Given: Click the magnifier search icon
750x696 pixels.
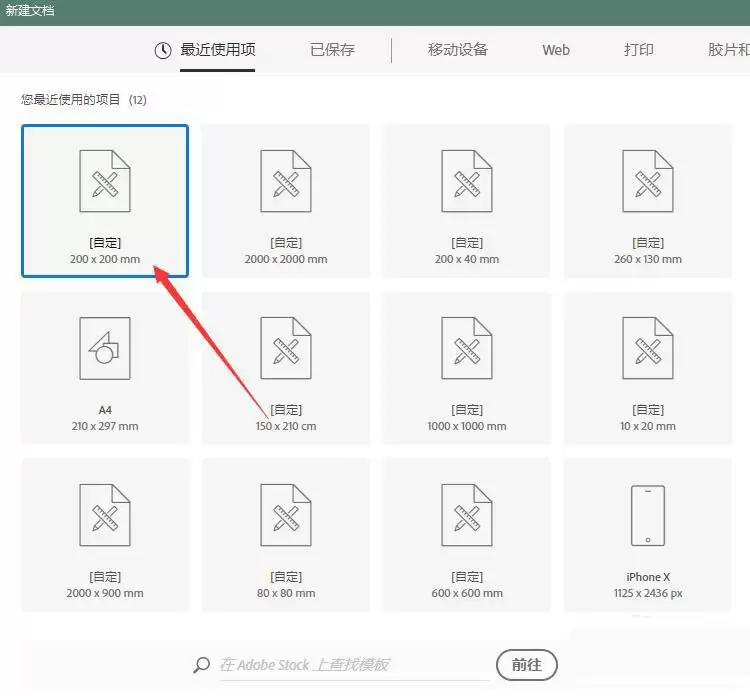Looking at the screenshot, I should tap(201, 665).
